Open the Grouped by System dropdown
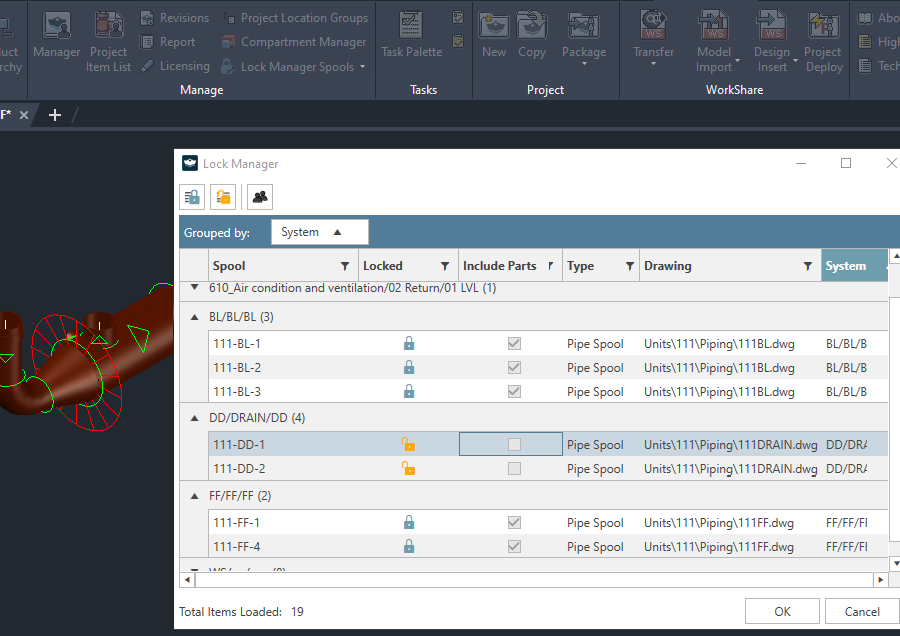 pyautogui.click(x=320, y=232)
